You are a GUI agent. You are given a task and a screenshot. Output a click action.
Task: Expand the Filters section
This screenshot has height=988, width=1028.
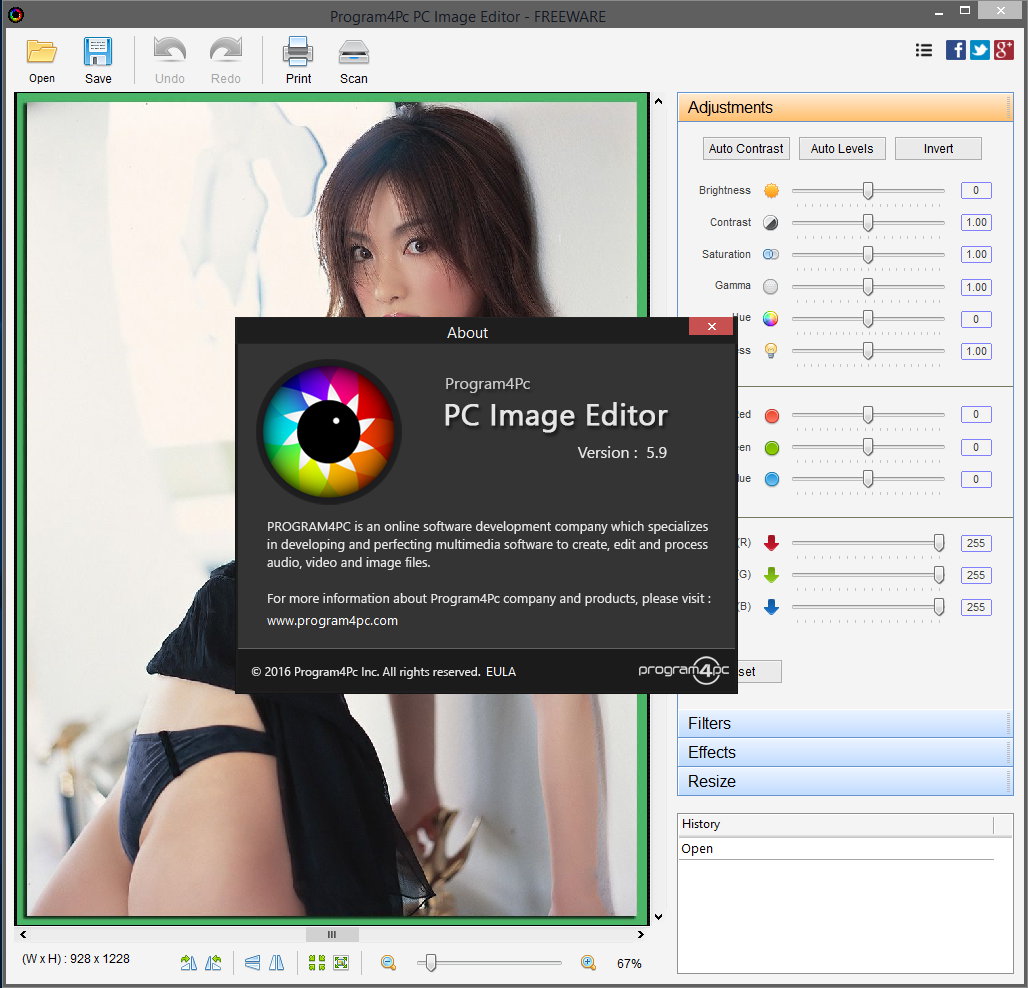pyautogui.click(x=845, y=723)
